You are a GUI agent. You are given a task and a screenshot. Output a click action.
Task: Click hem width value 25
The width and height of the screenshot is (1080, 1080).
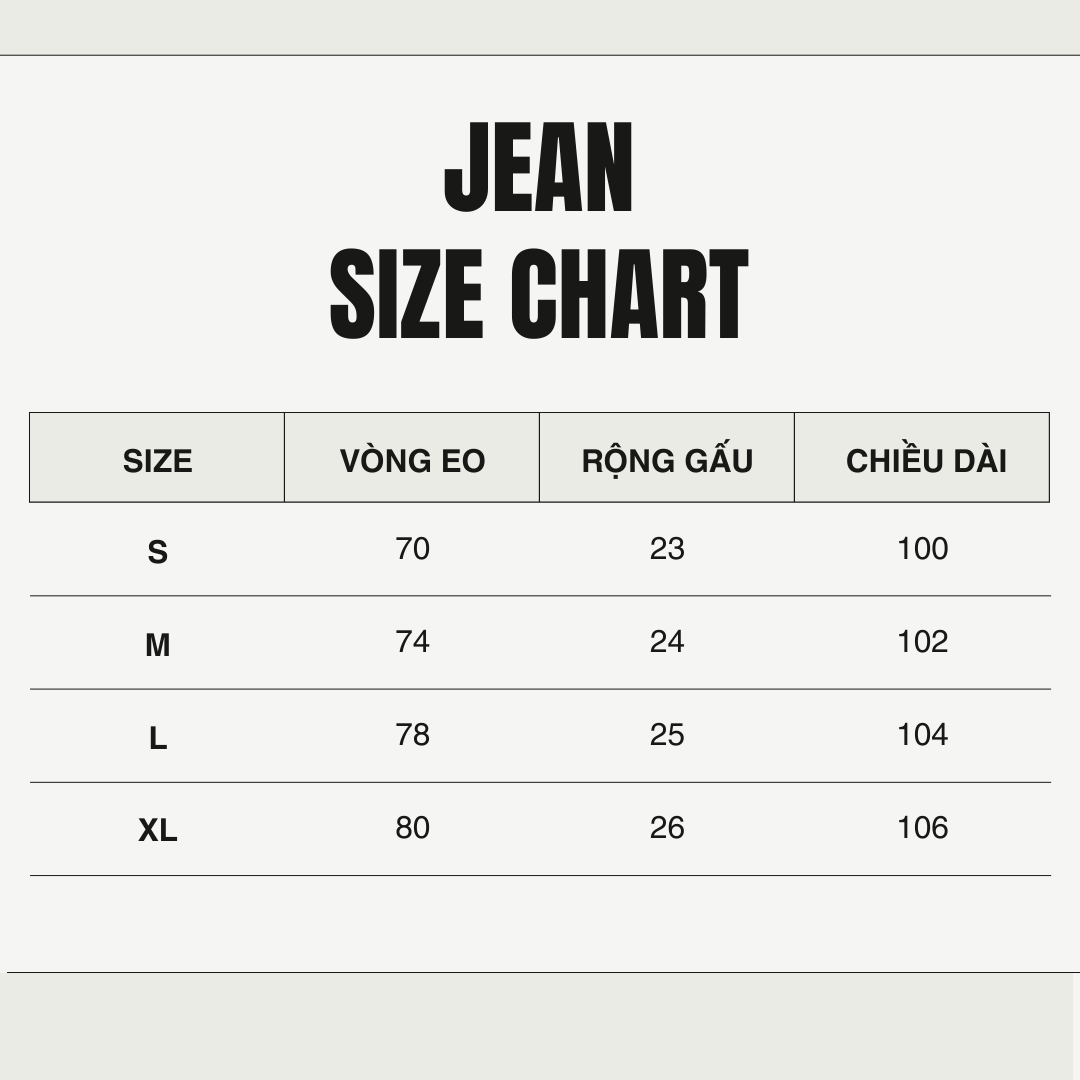point(667,735)
